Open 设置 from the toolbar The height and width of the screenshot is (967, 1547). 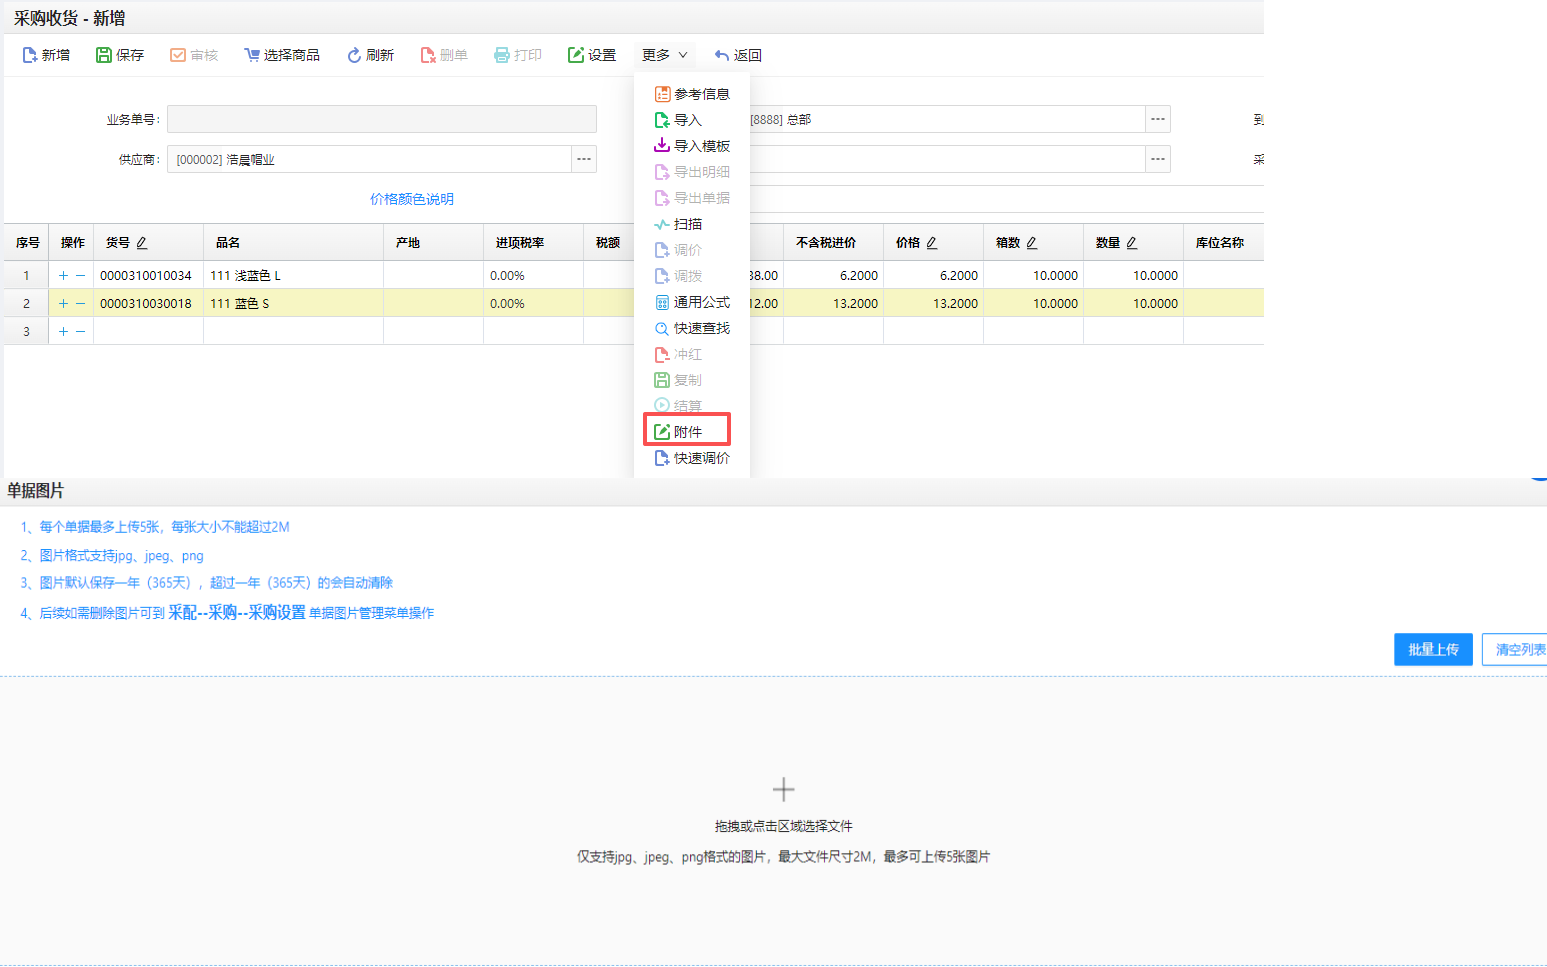coord(592,55)
